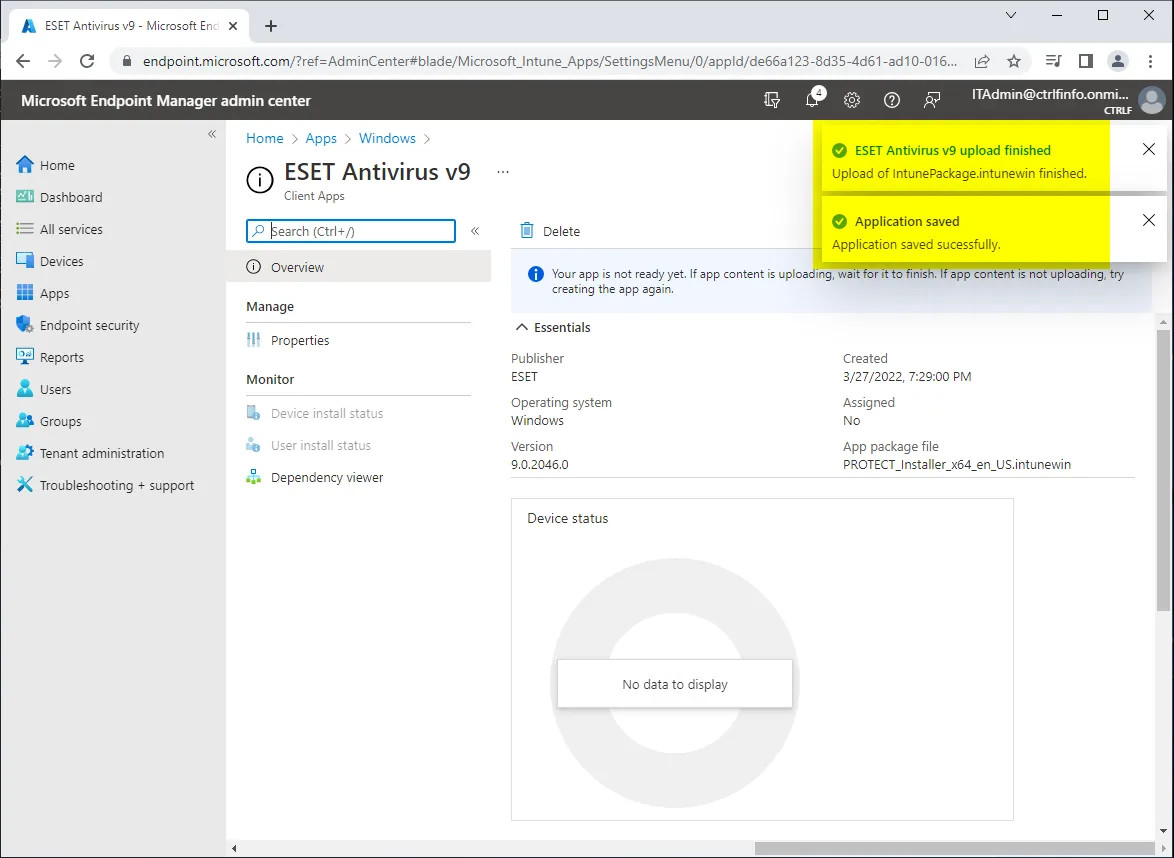Click the Microsoft Endpoint Manager admin center title
1174x858 pixels.
(165, 100)
